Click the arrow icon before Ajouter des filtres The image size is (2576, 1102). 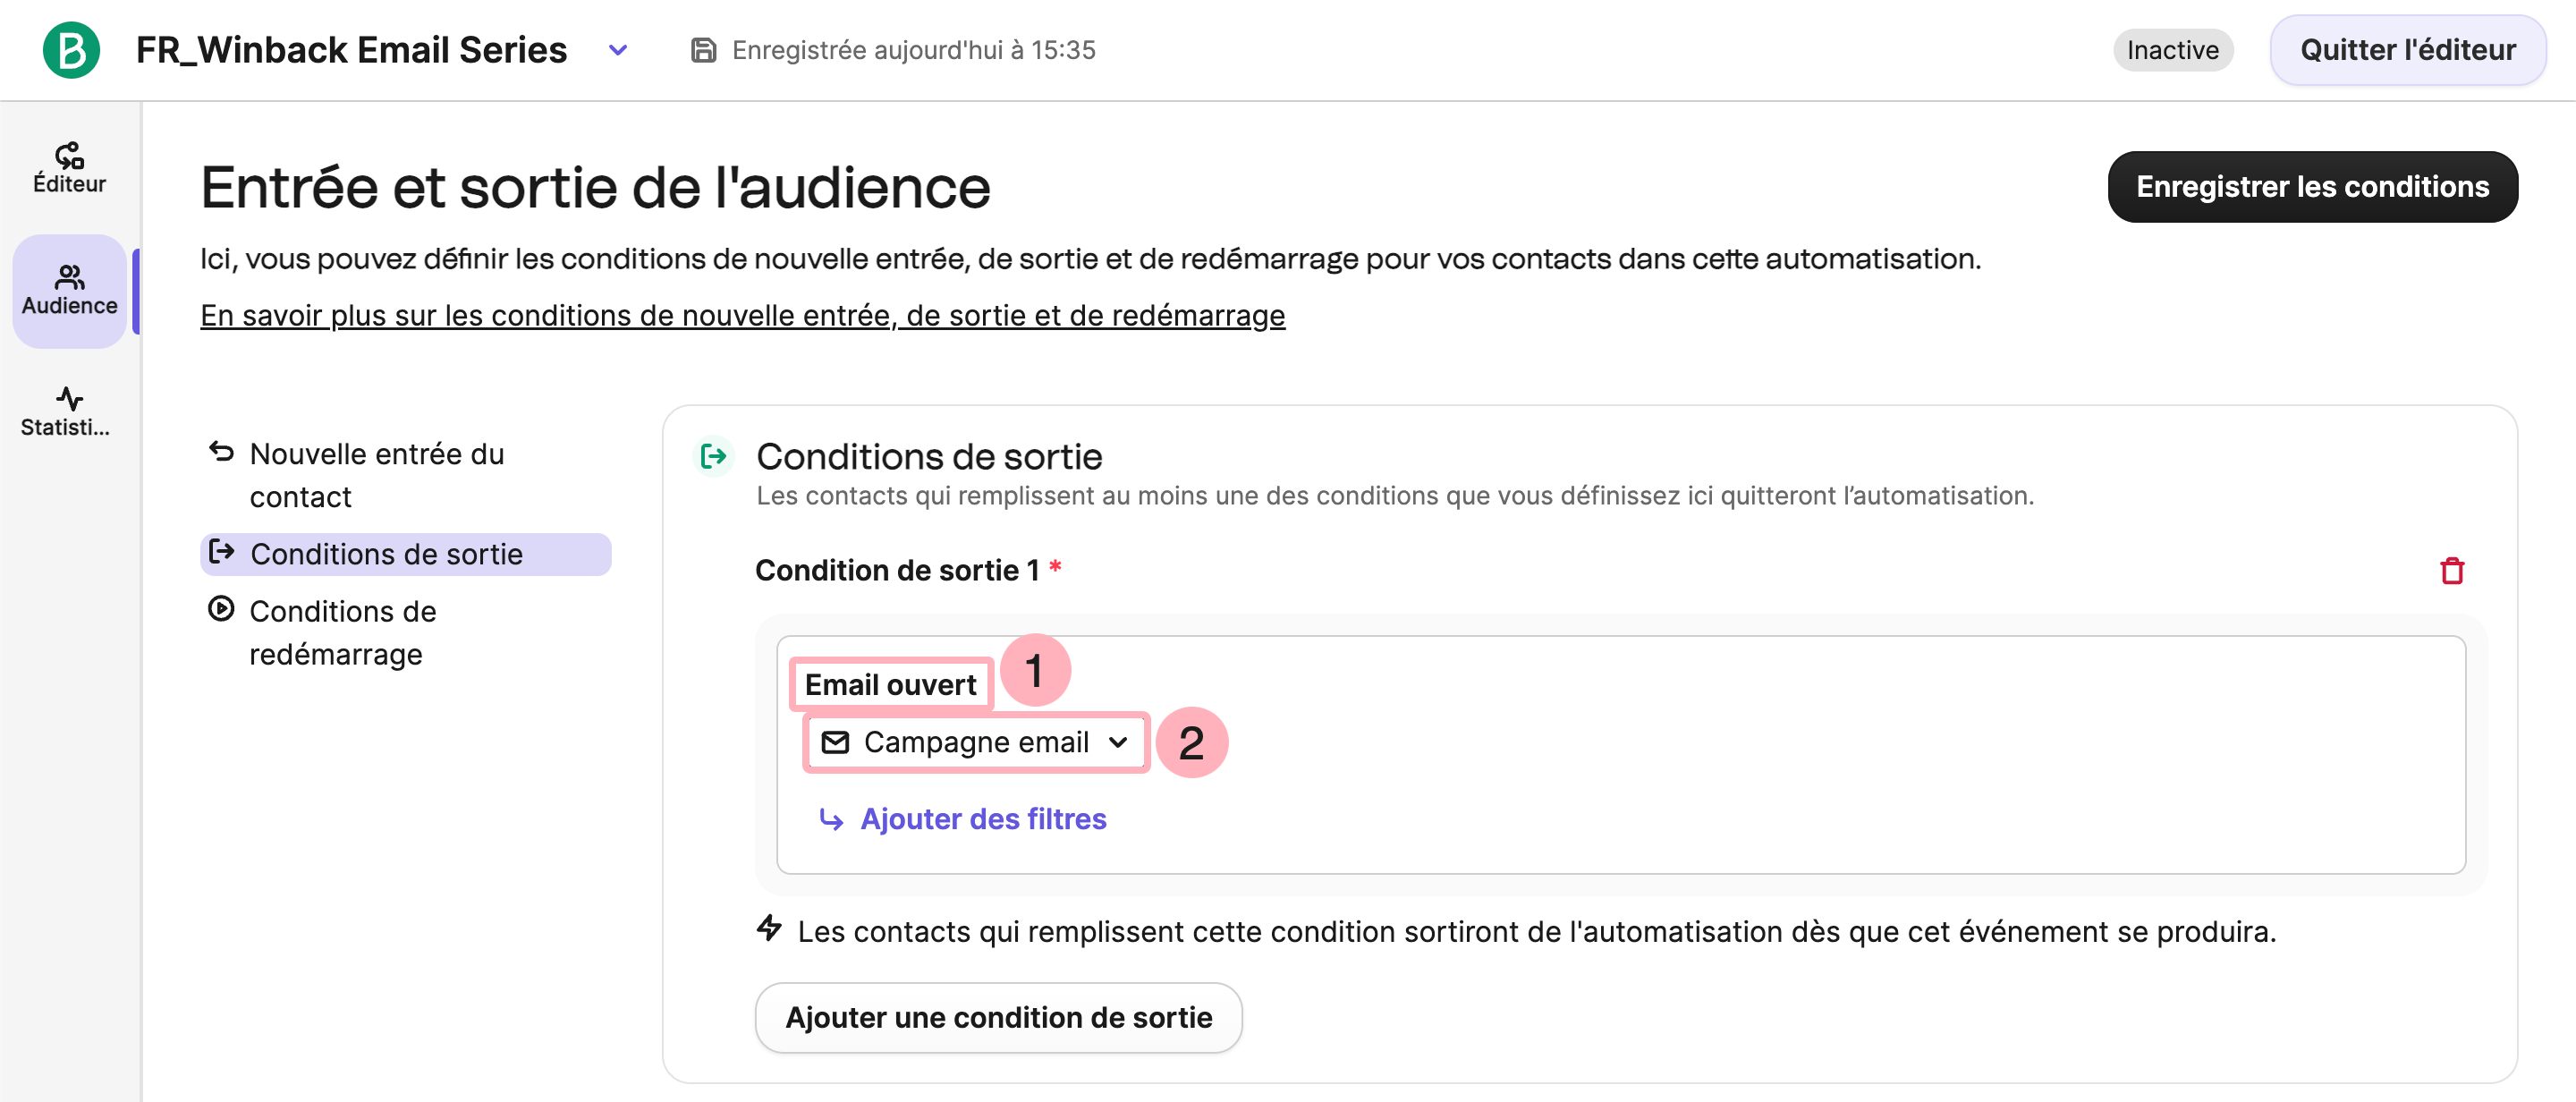[831, 820]
